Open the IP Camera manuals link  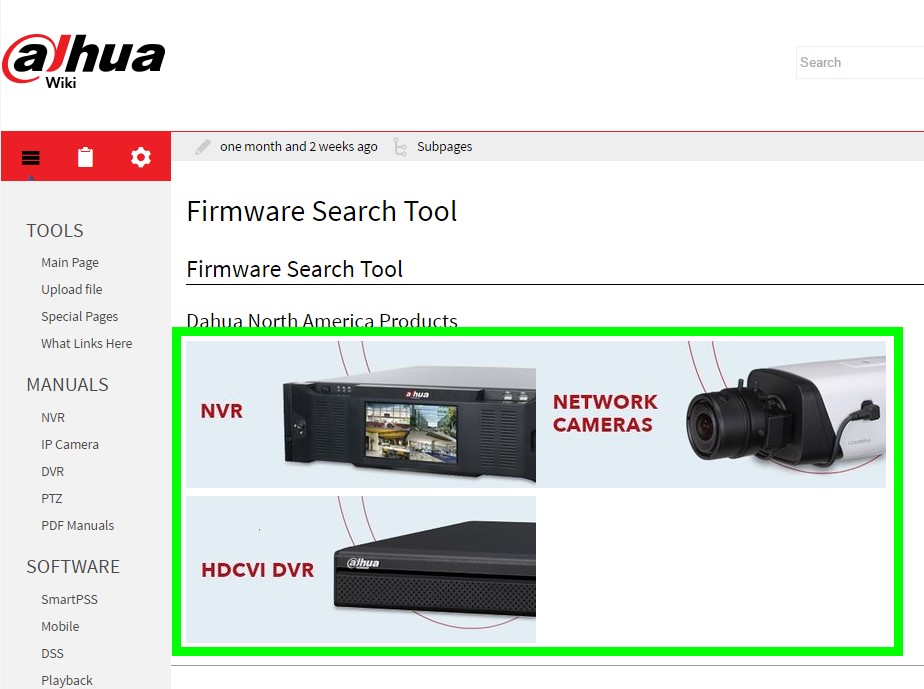(x=70, y=444)
